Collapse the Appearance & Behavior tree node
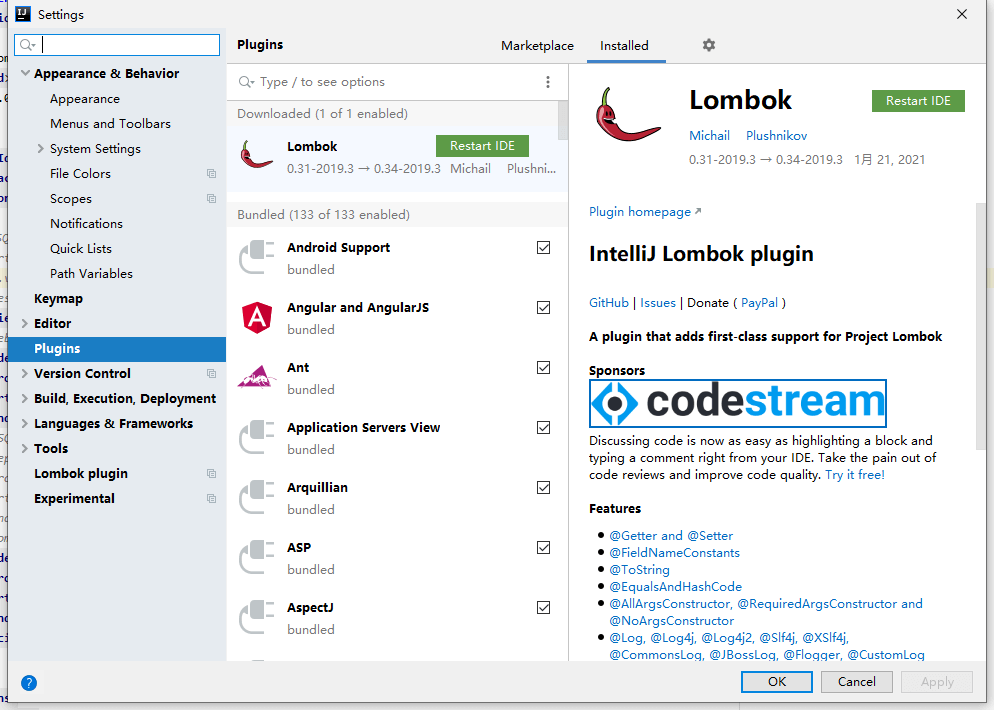Screen dimensions: 994x710 coord(25,74)
